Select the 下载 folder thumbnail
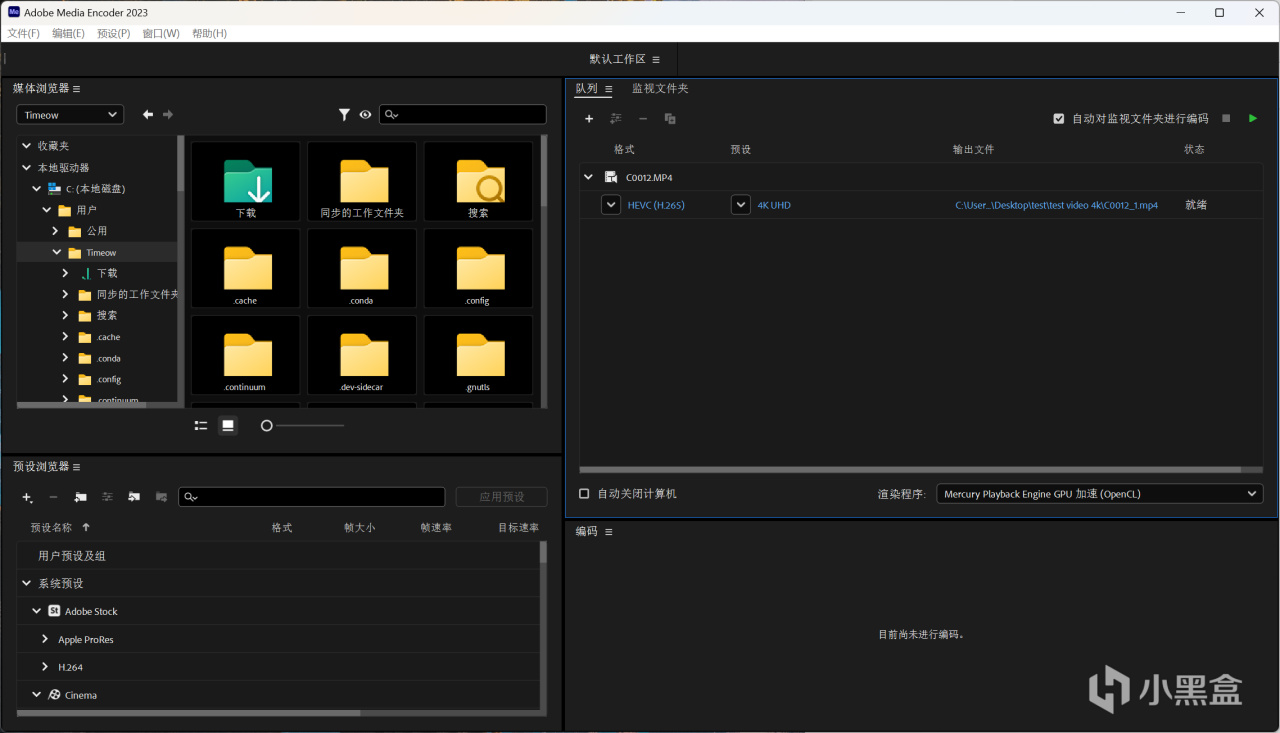Screen dimensions: 1280x733 246,183
